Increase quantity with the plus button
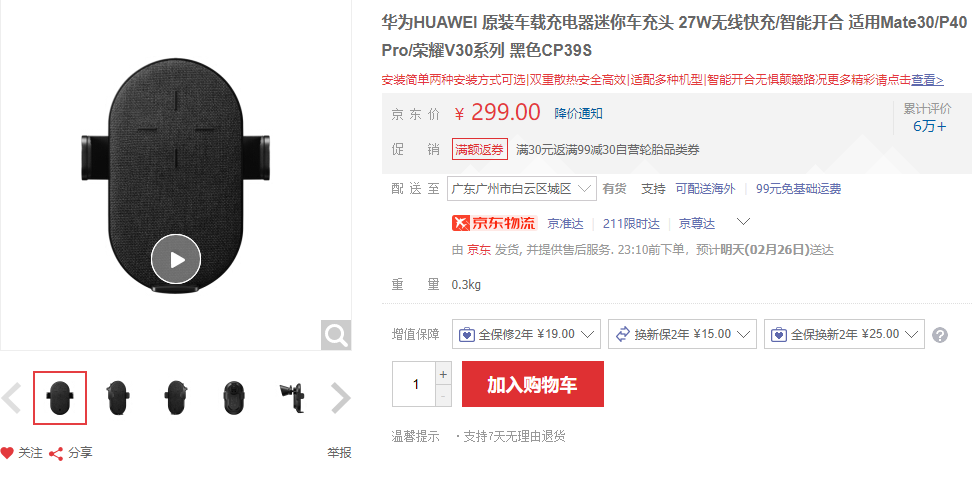The height and width of the screenshot is (488, 973). tap(443, 374)
